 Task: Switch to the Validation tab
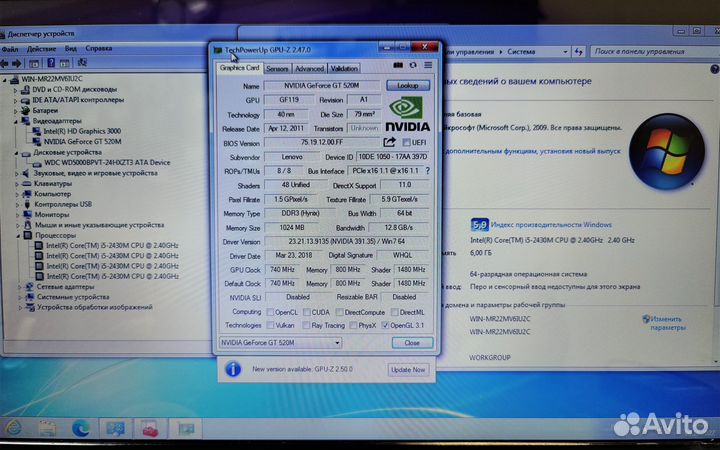[344, 69]
